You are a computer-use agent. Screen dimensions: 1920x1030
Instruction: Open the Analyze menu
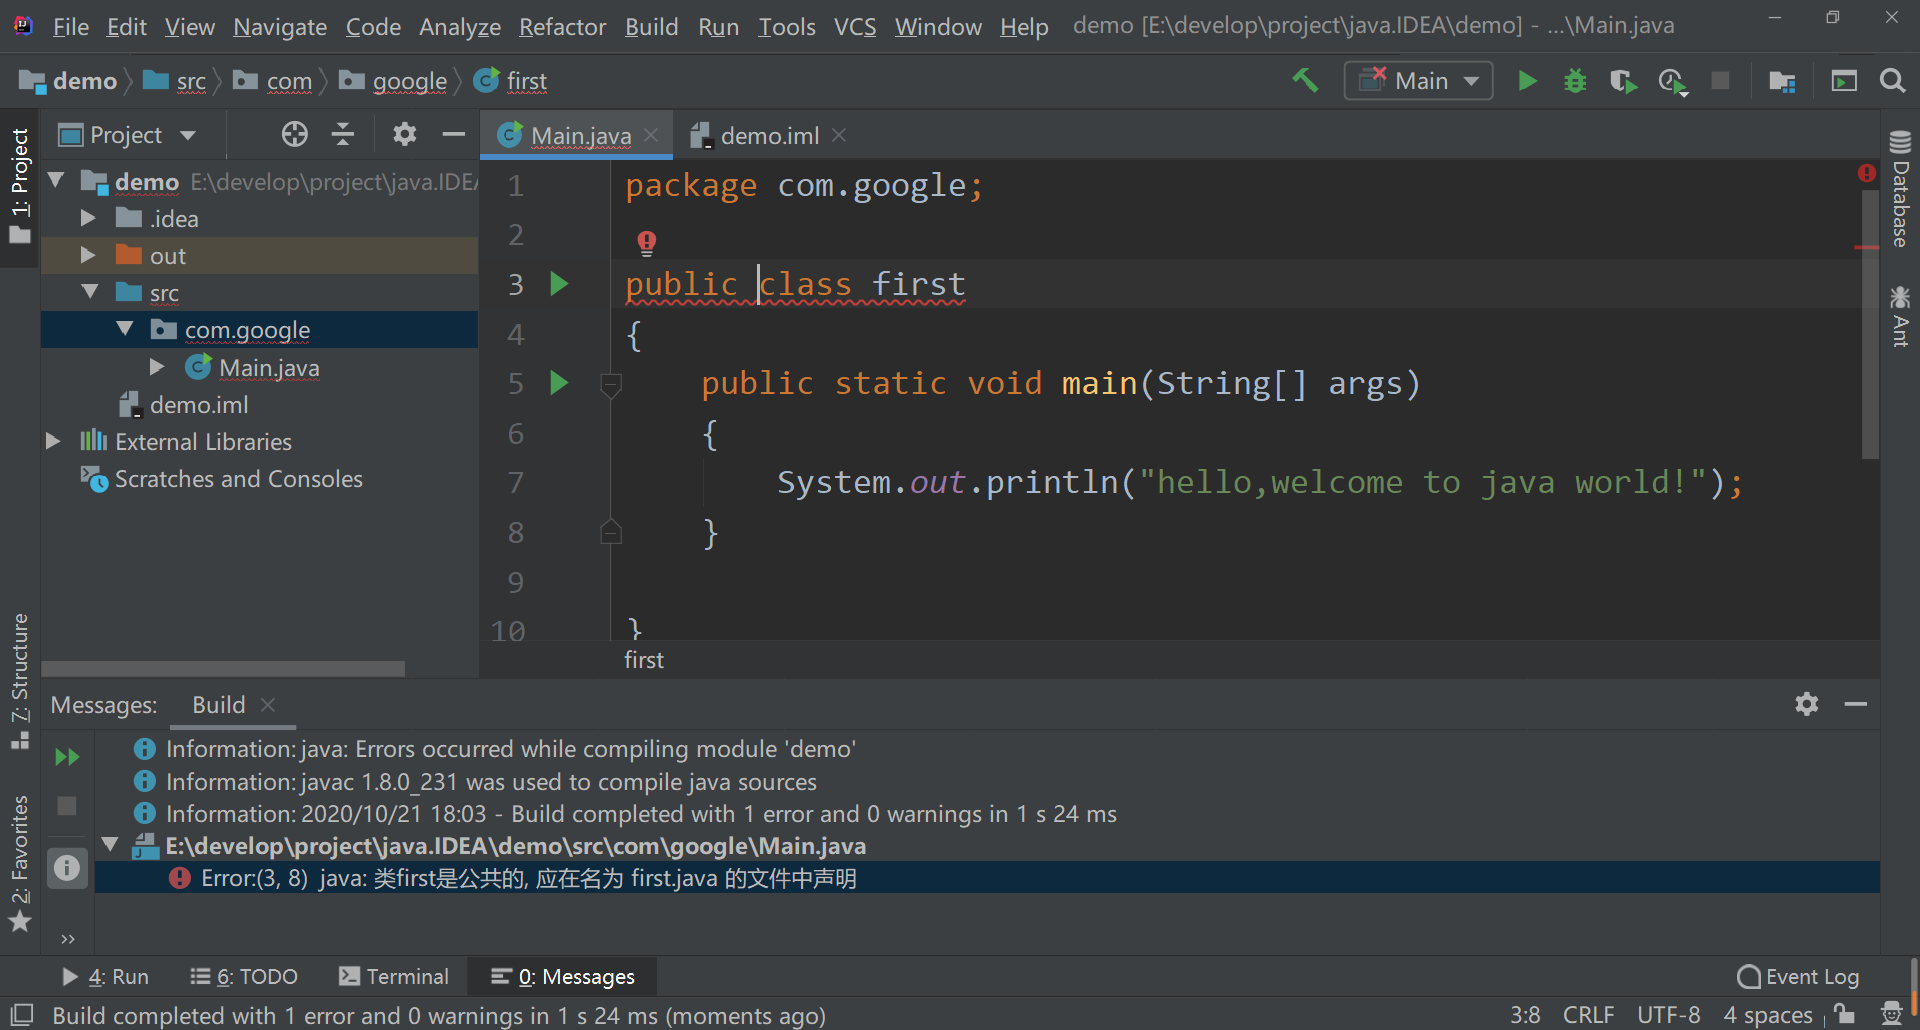tap(460, 27)
